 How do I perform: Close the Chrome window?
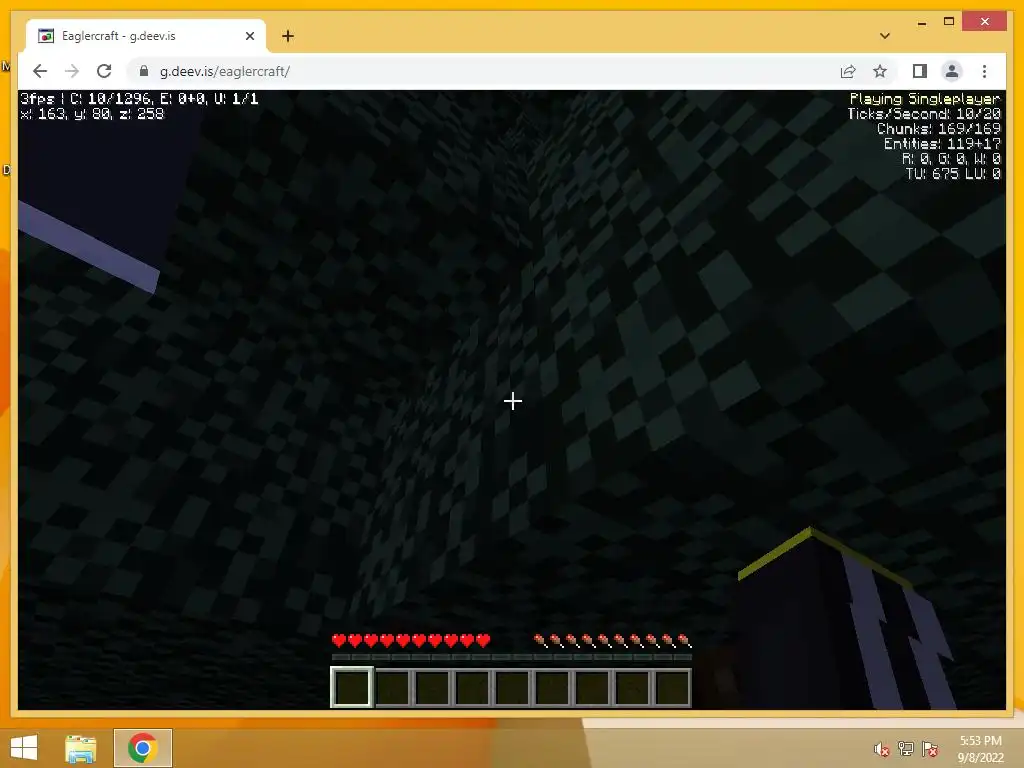(985, 22)
